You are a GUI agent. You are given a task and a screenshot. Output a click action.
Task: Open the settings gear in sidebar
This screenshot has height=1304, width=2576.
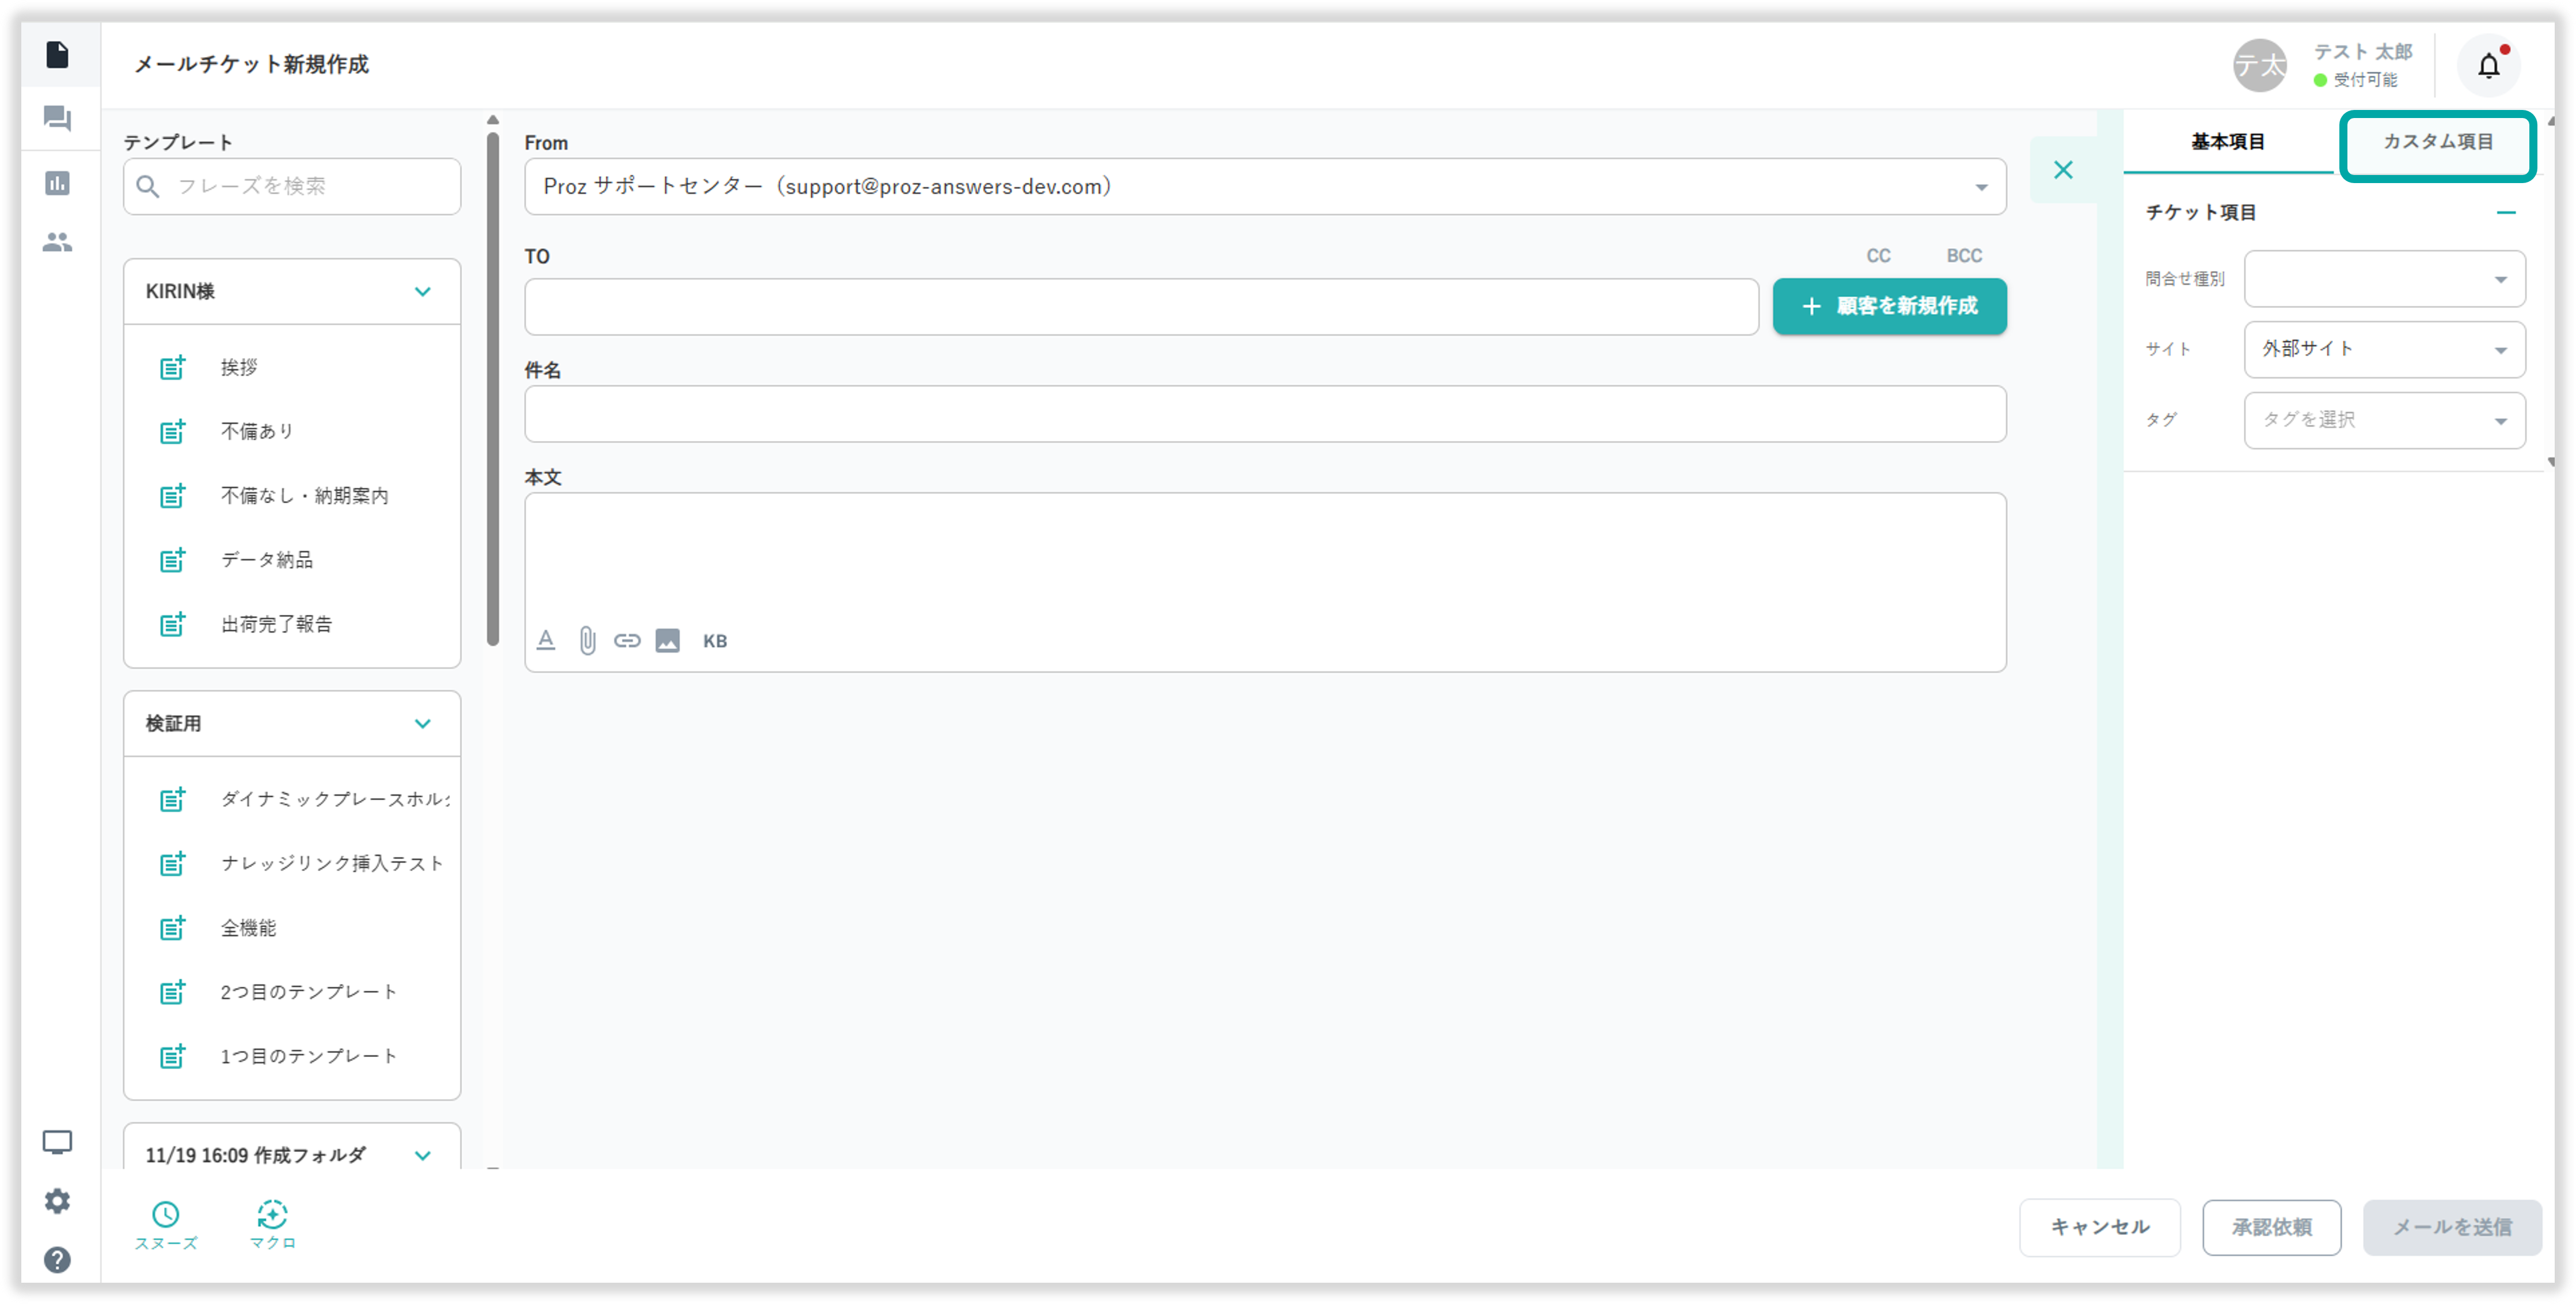click(57, 1201)
